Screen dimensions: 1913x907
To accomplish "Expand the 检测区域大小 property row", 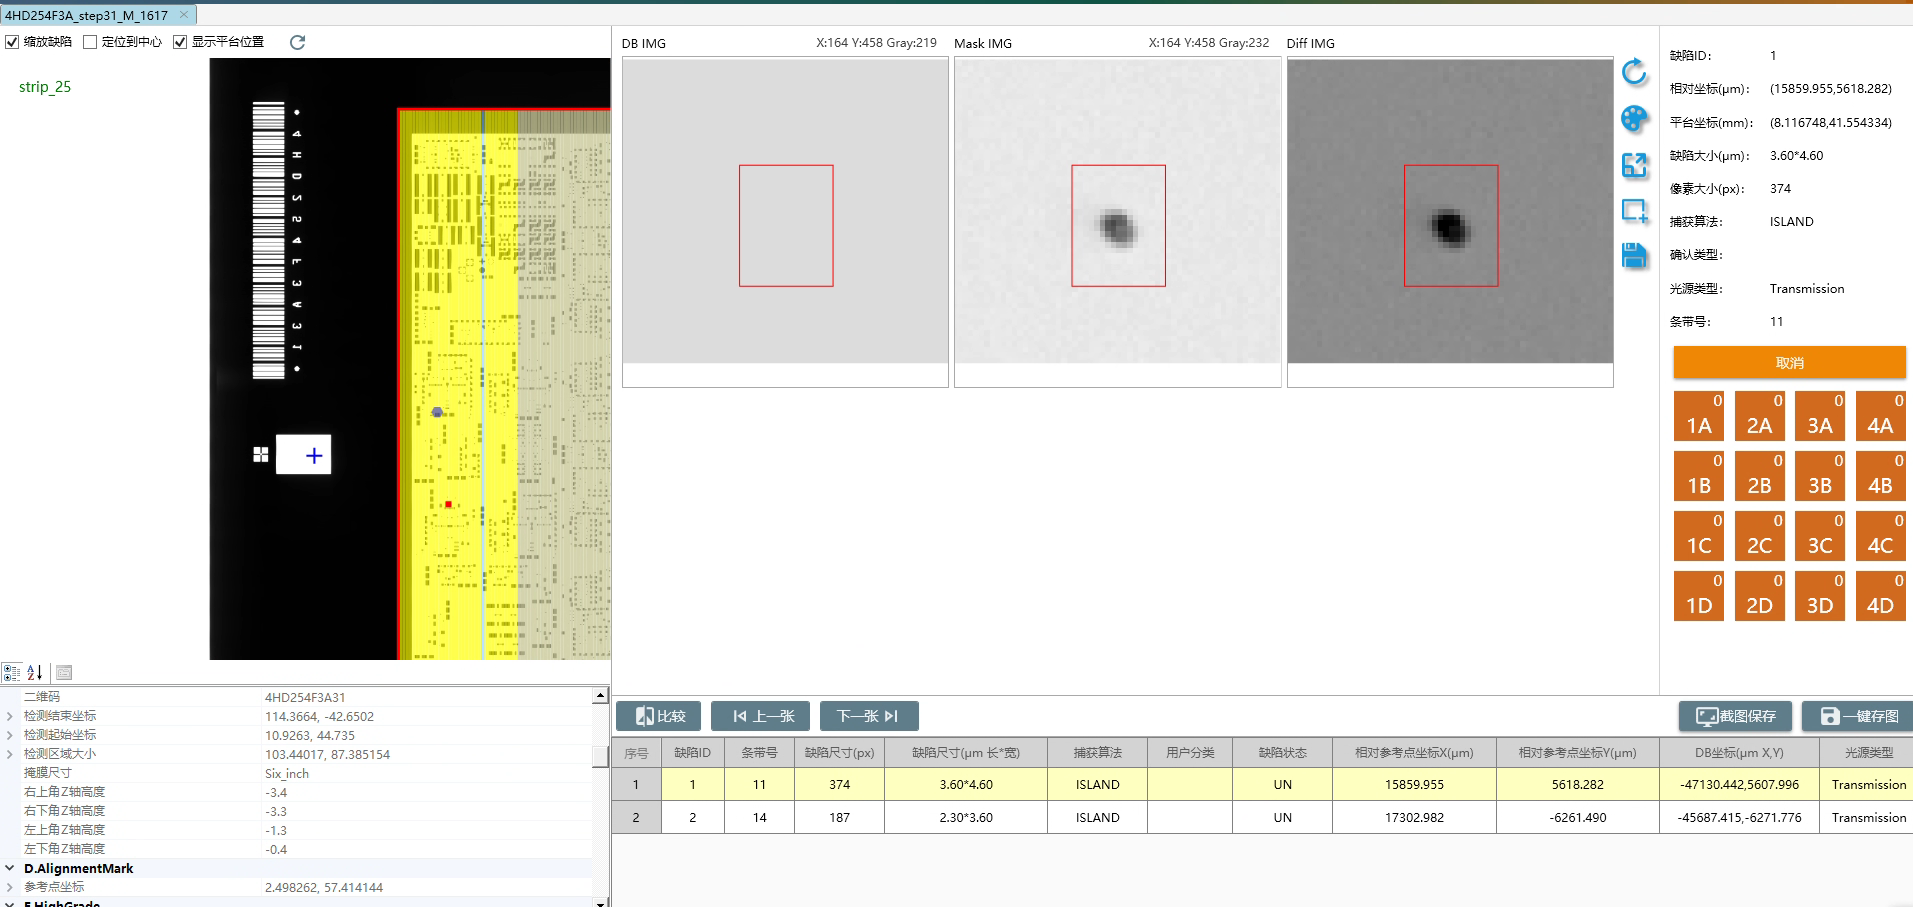I will pos(10,754).
